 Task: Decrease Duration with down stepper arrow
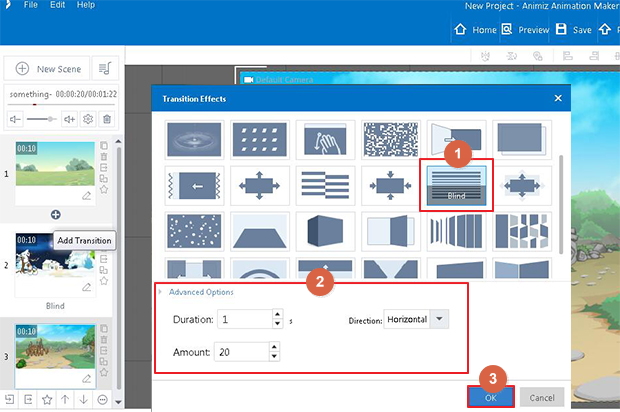(278, 323)
